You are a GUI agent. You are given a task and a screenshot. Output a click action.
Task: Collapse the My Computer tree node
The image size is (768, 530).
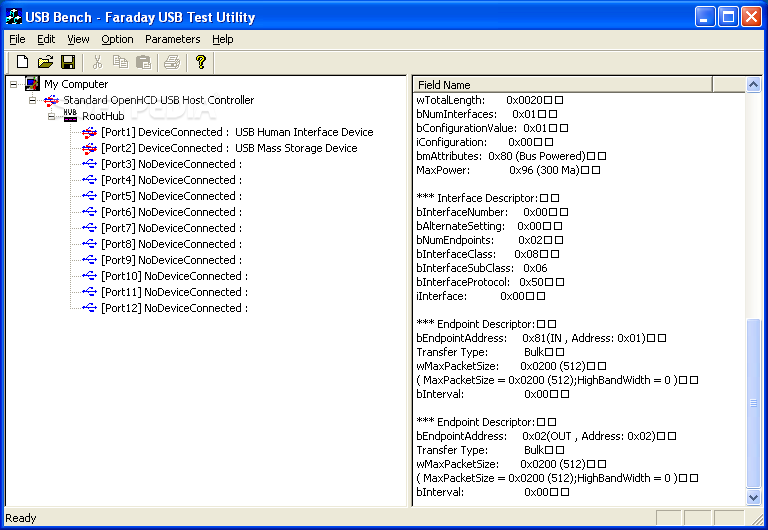[13, 84]
